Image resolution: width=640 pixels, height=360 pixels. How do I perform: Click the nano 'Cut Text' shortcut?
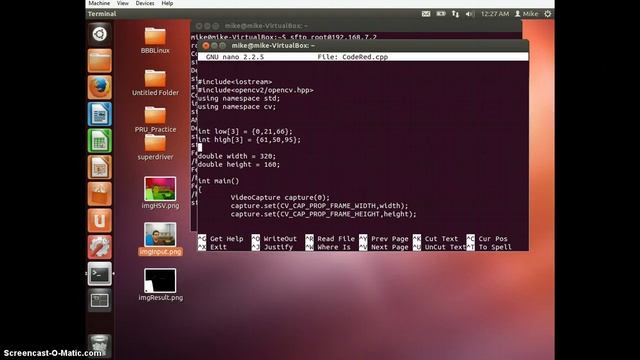click(436, 239)
